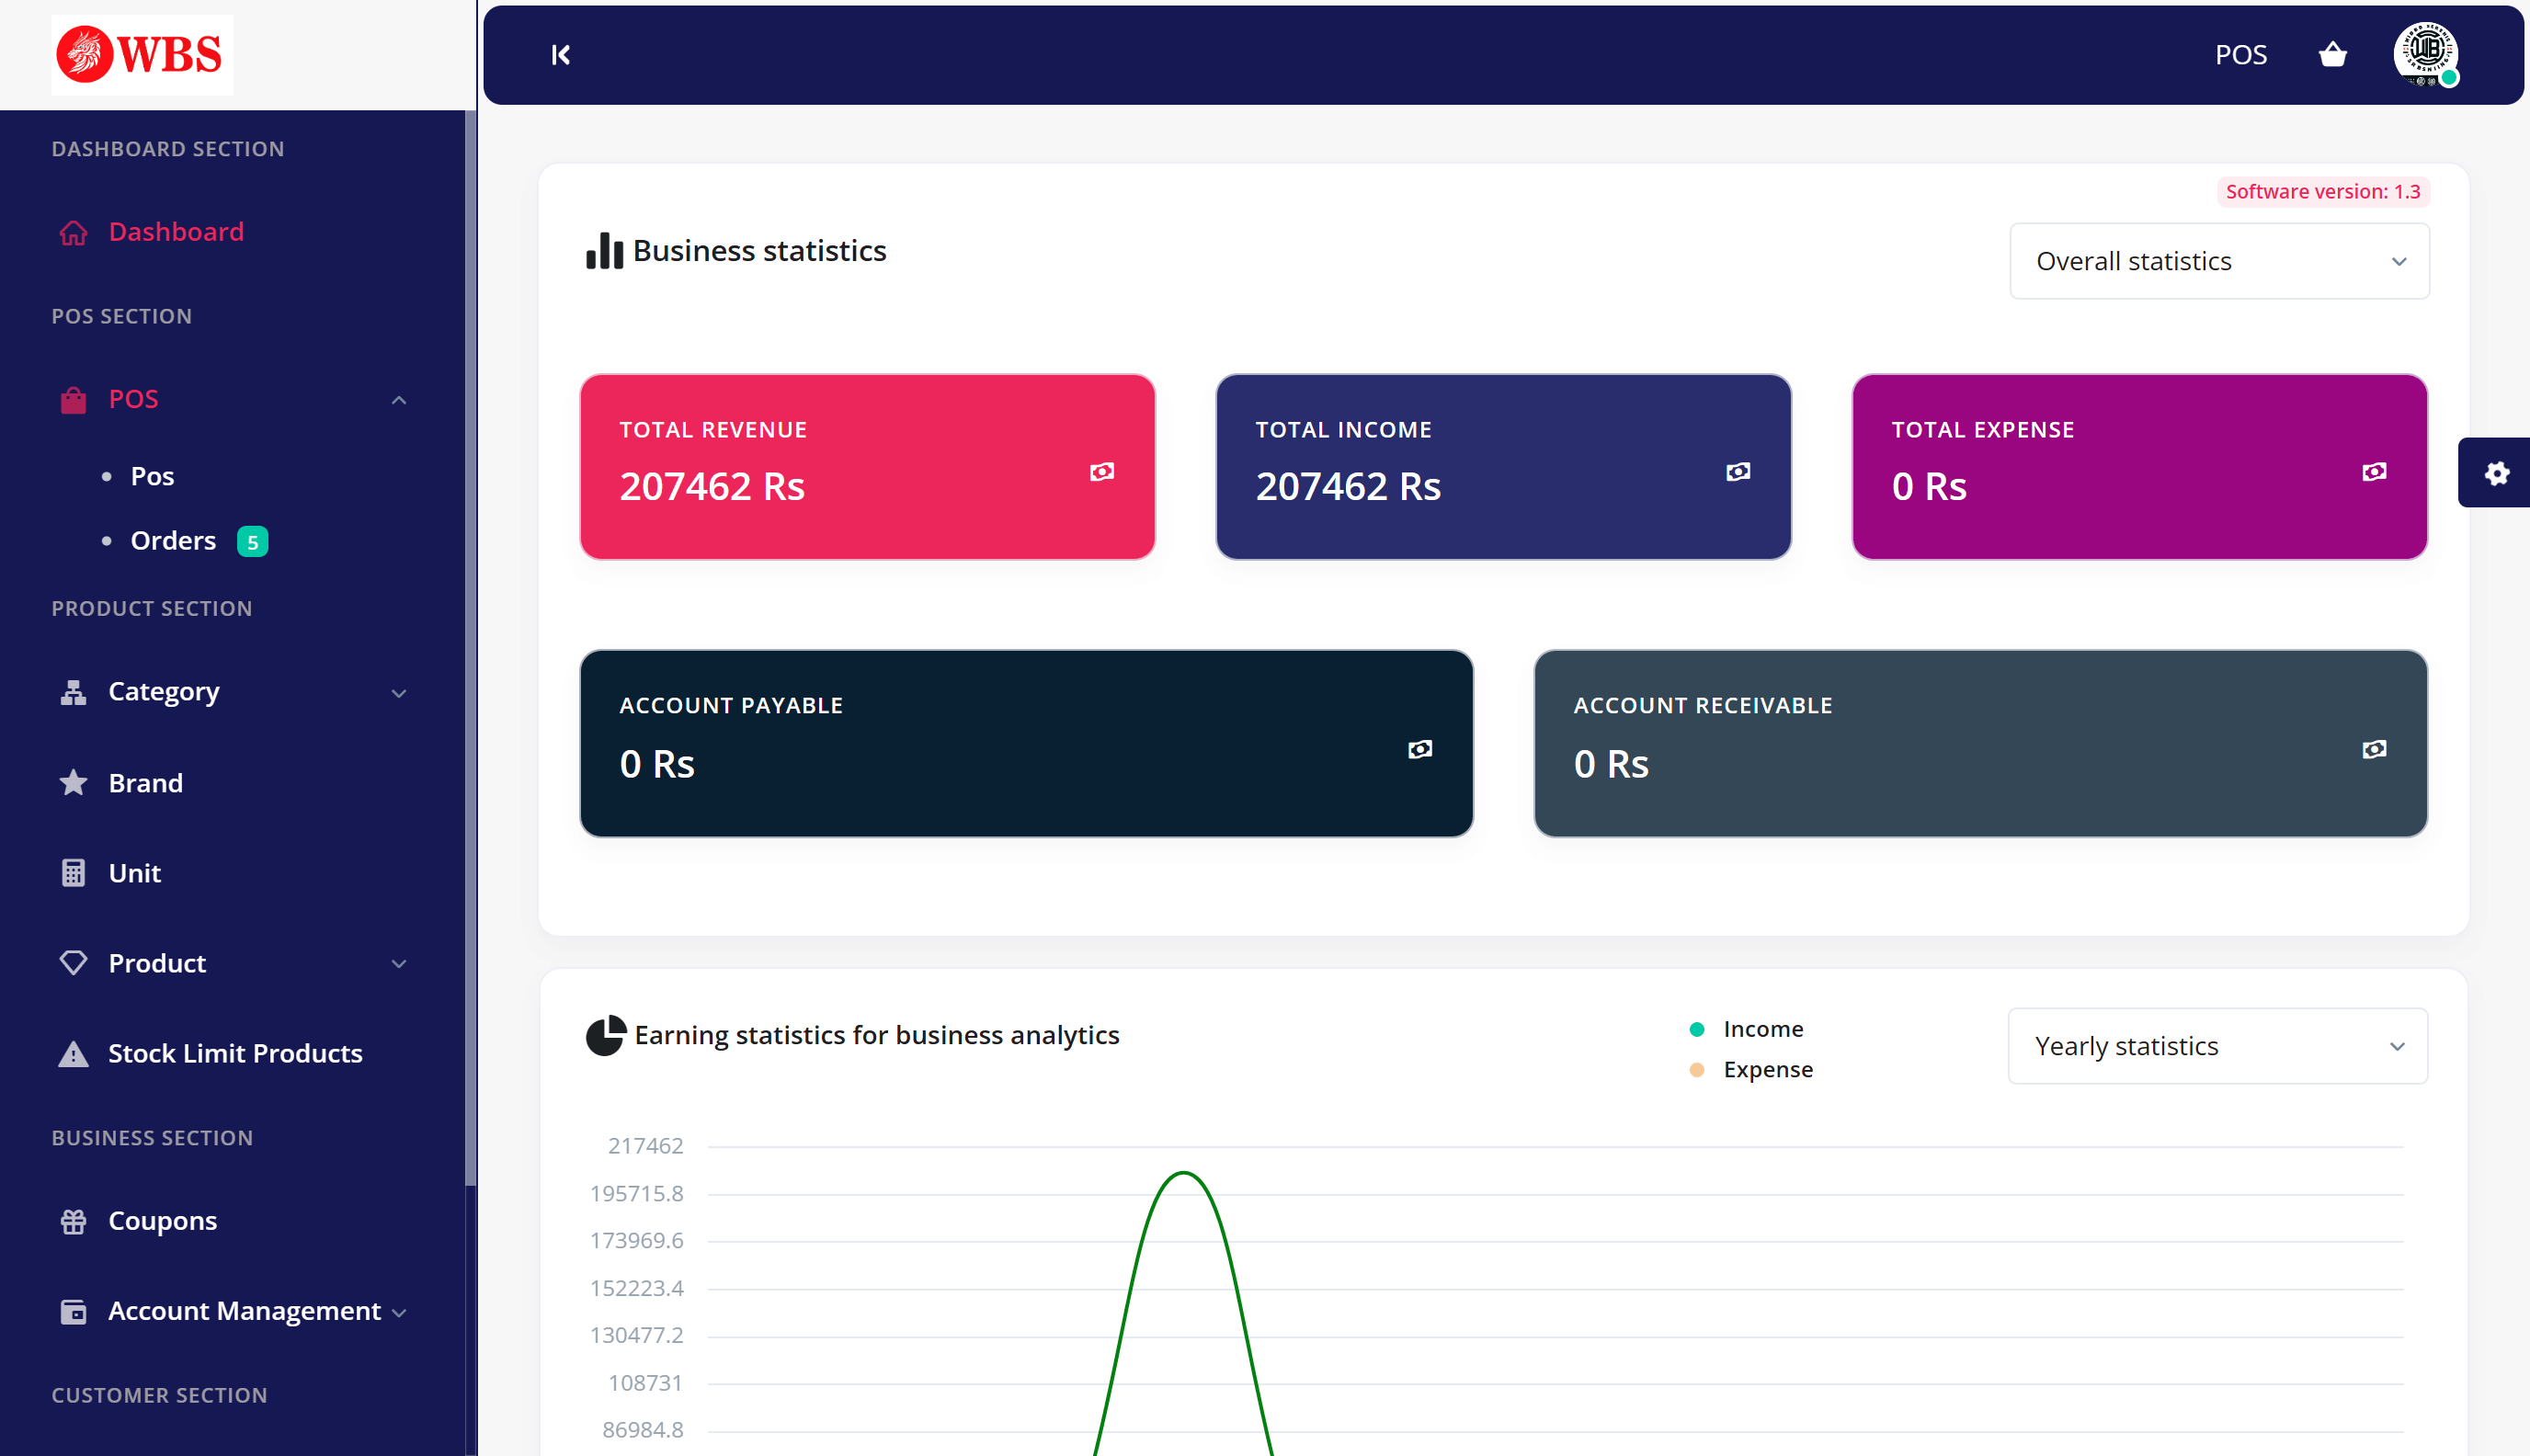Click the money icon on Account Payable card
The image size is (2530, 1456).
[x=1419, y=749]
